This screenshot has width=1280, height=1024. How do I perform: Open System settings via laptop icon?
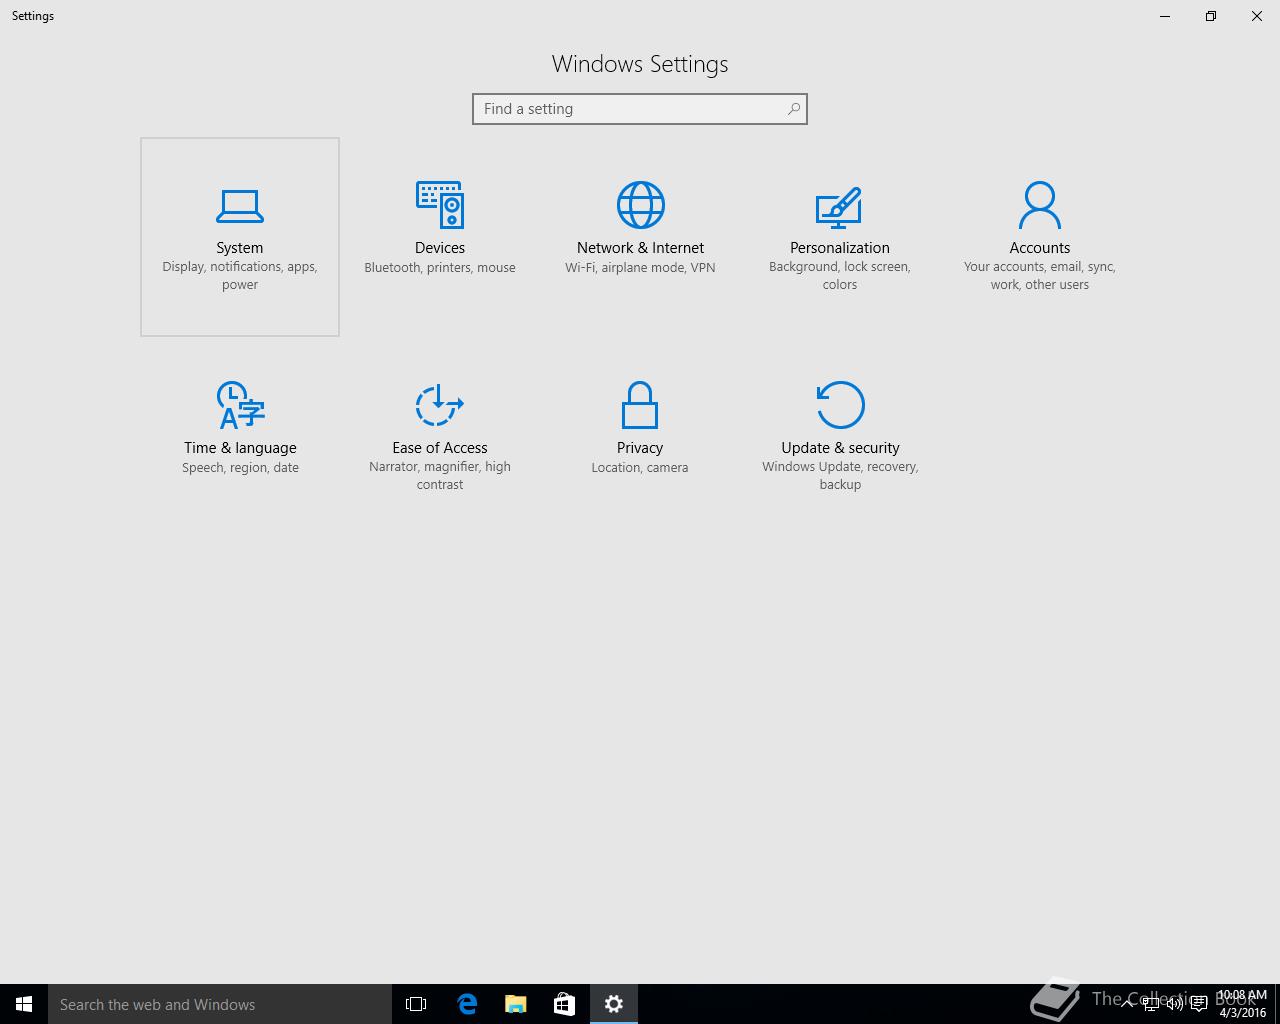[240, 206]
